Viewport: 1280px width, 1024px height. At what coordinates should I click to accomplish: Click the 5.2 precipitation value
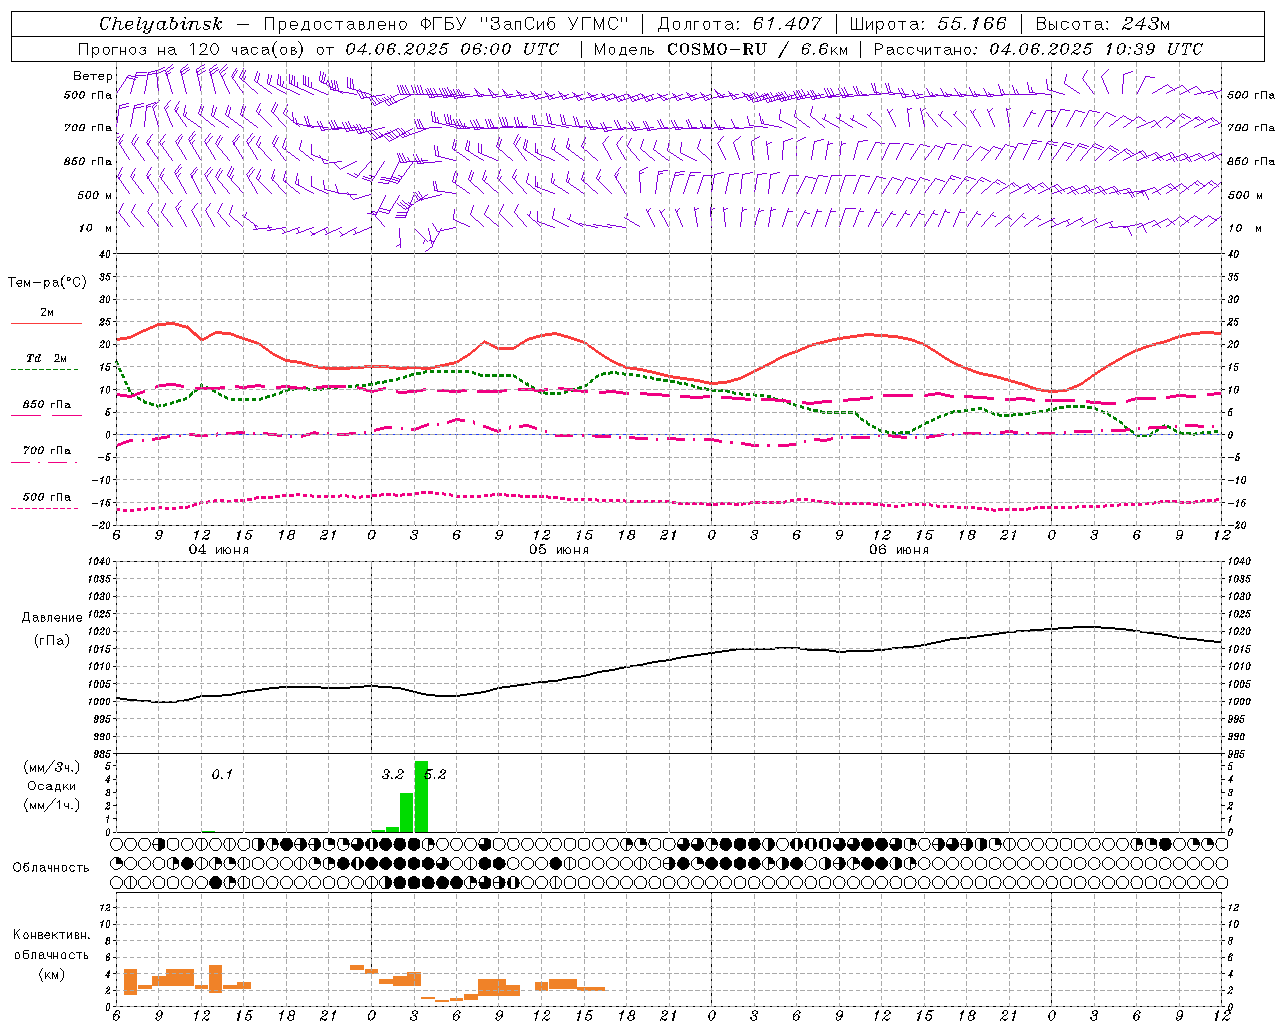pyautogui.click(x=435, y=774)
